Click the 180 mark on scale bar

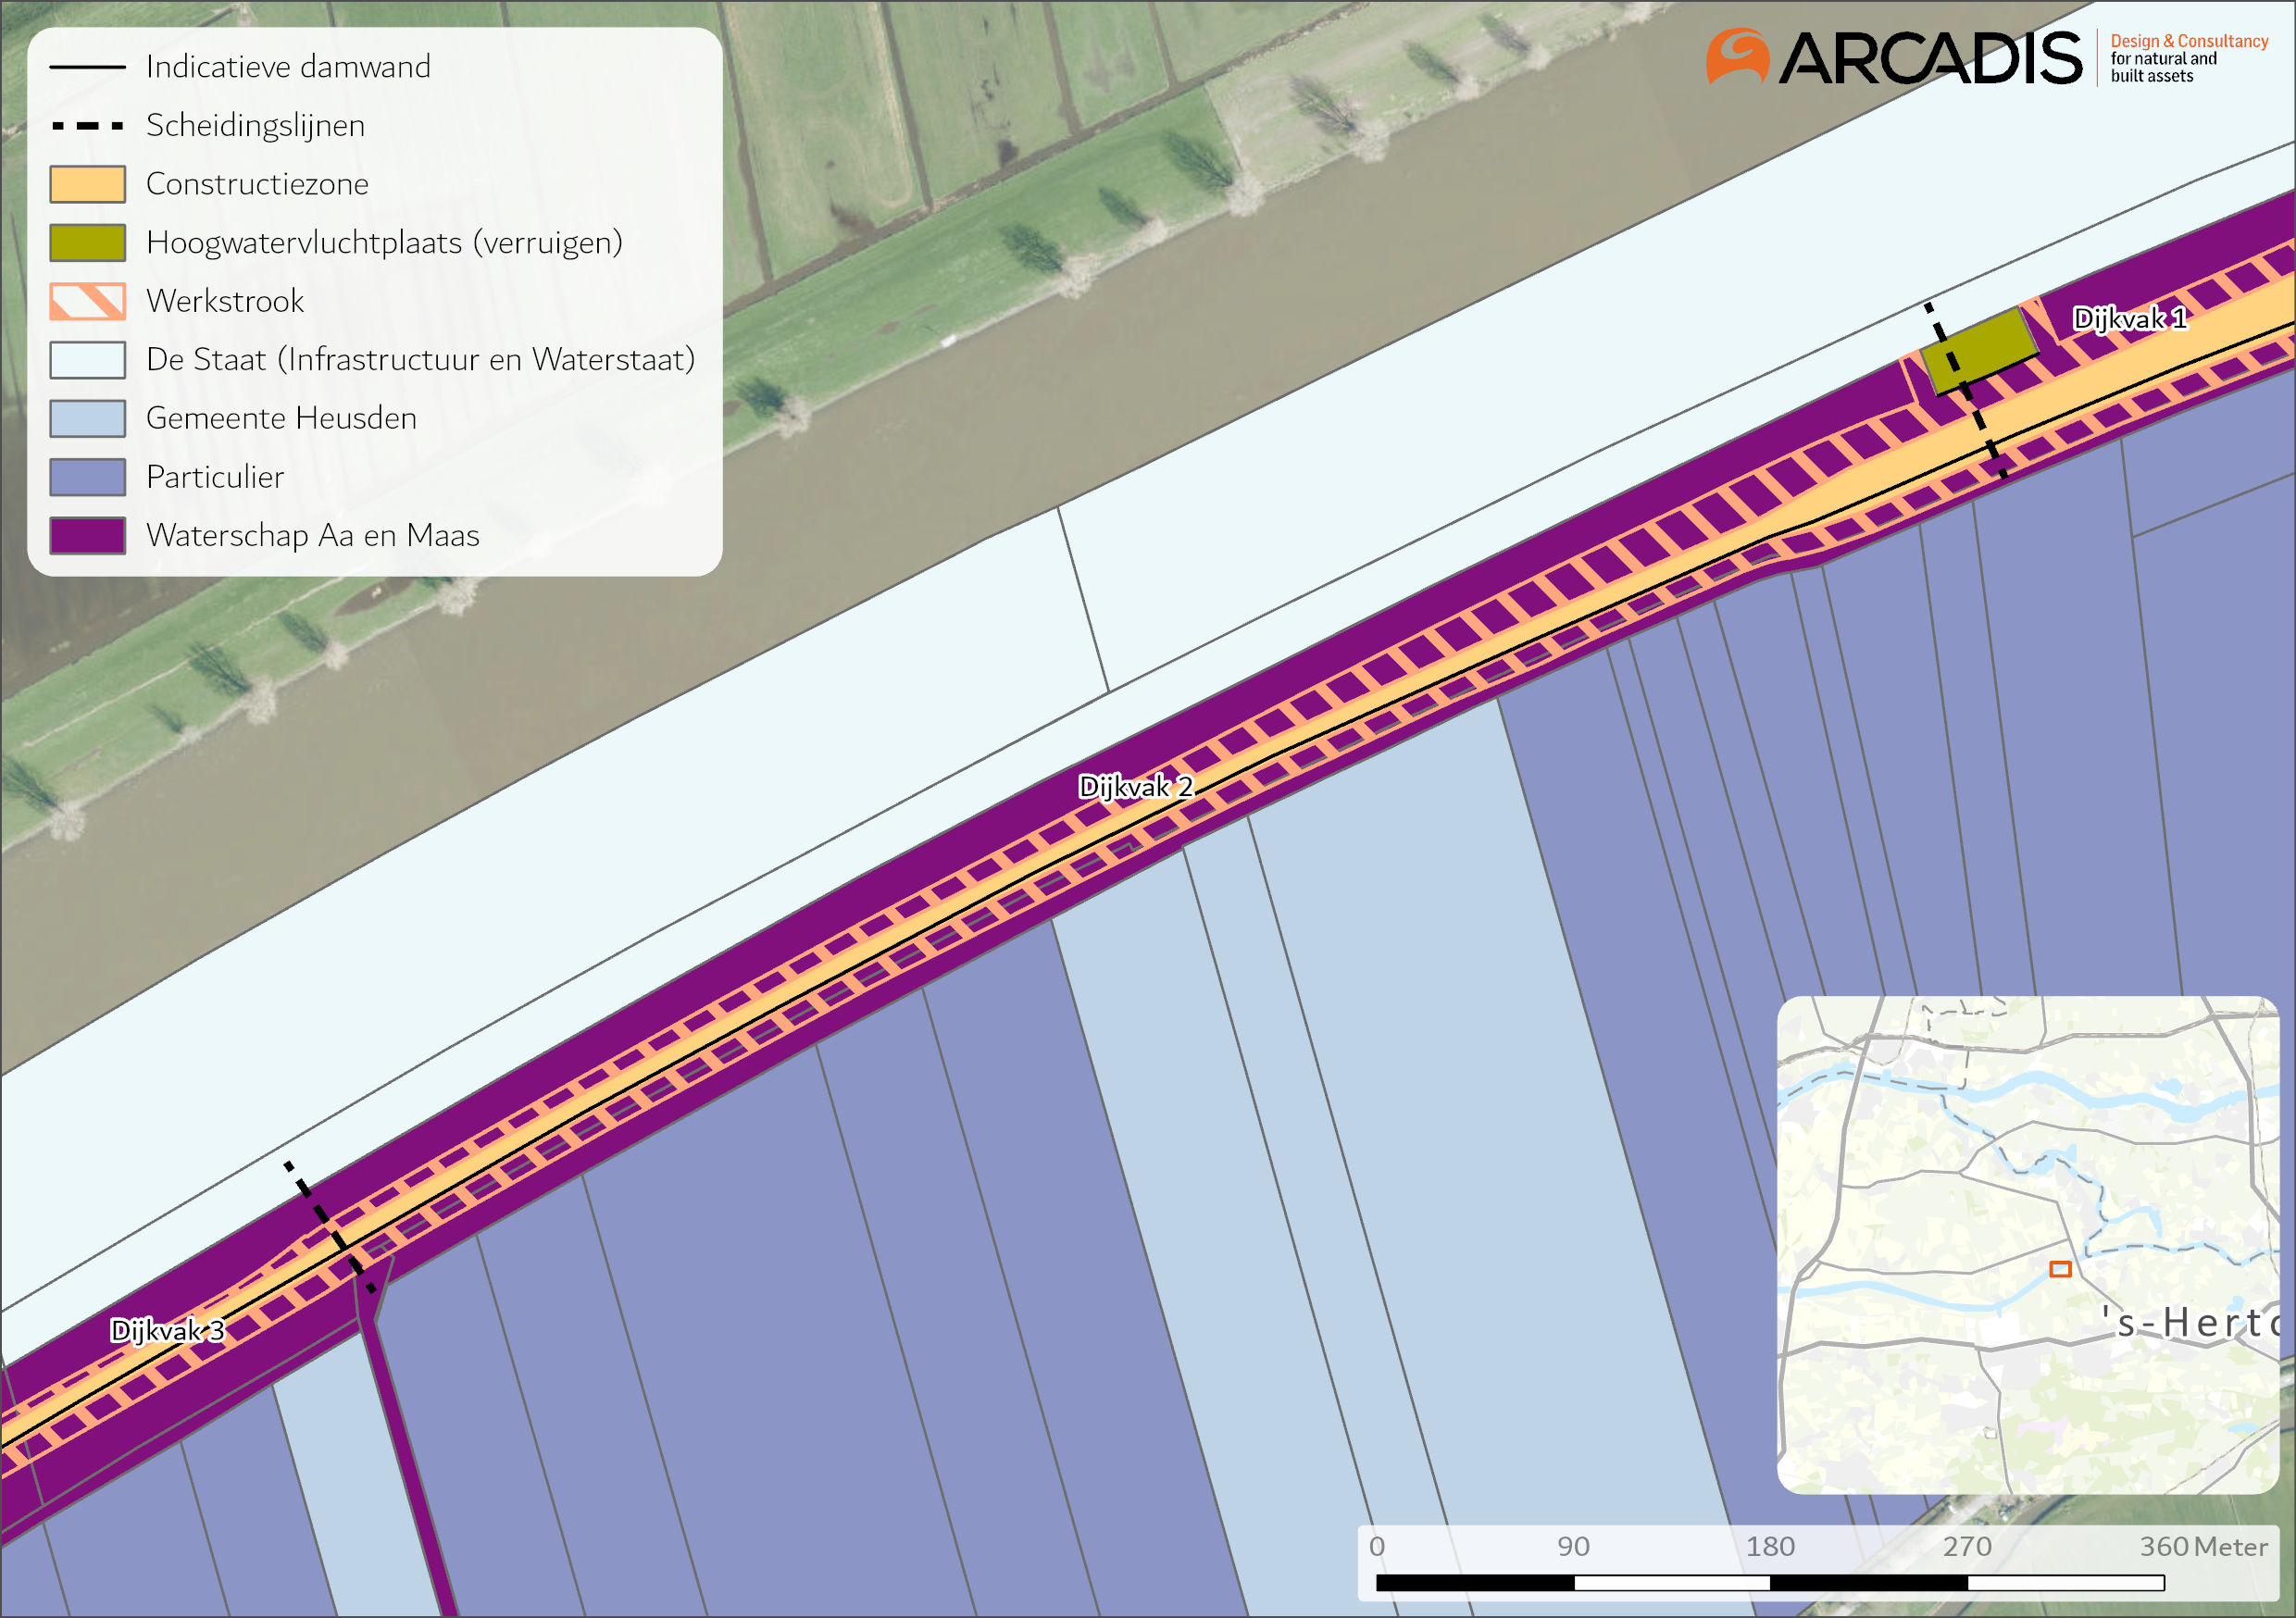[x=1769, y=1547]
